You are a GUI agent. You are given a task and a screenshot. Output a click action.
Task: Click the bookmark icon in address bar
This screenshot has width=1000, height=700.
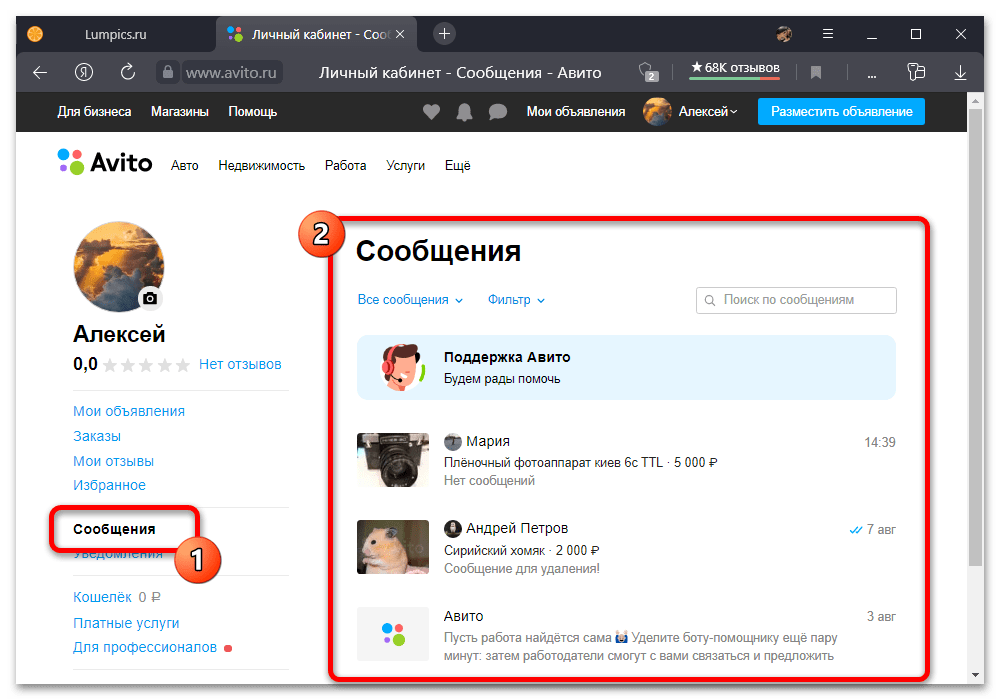(x=816, y=72)
